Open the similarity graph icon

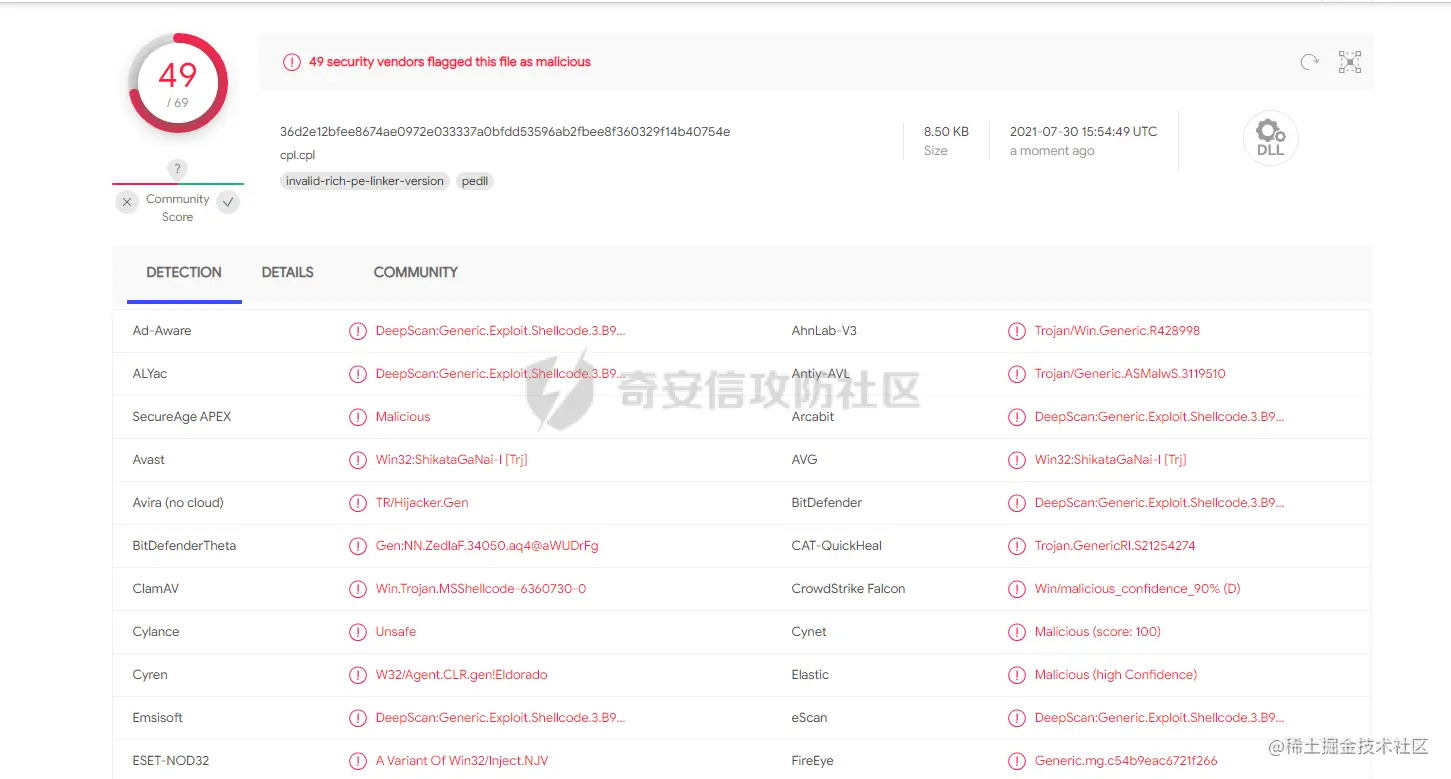pos(1350,62)
